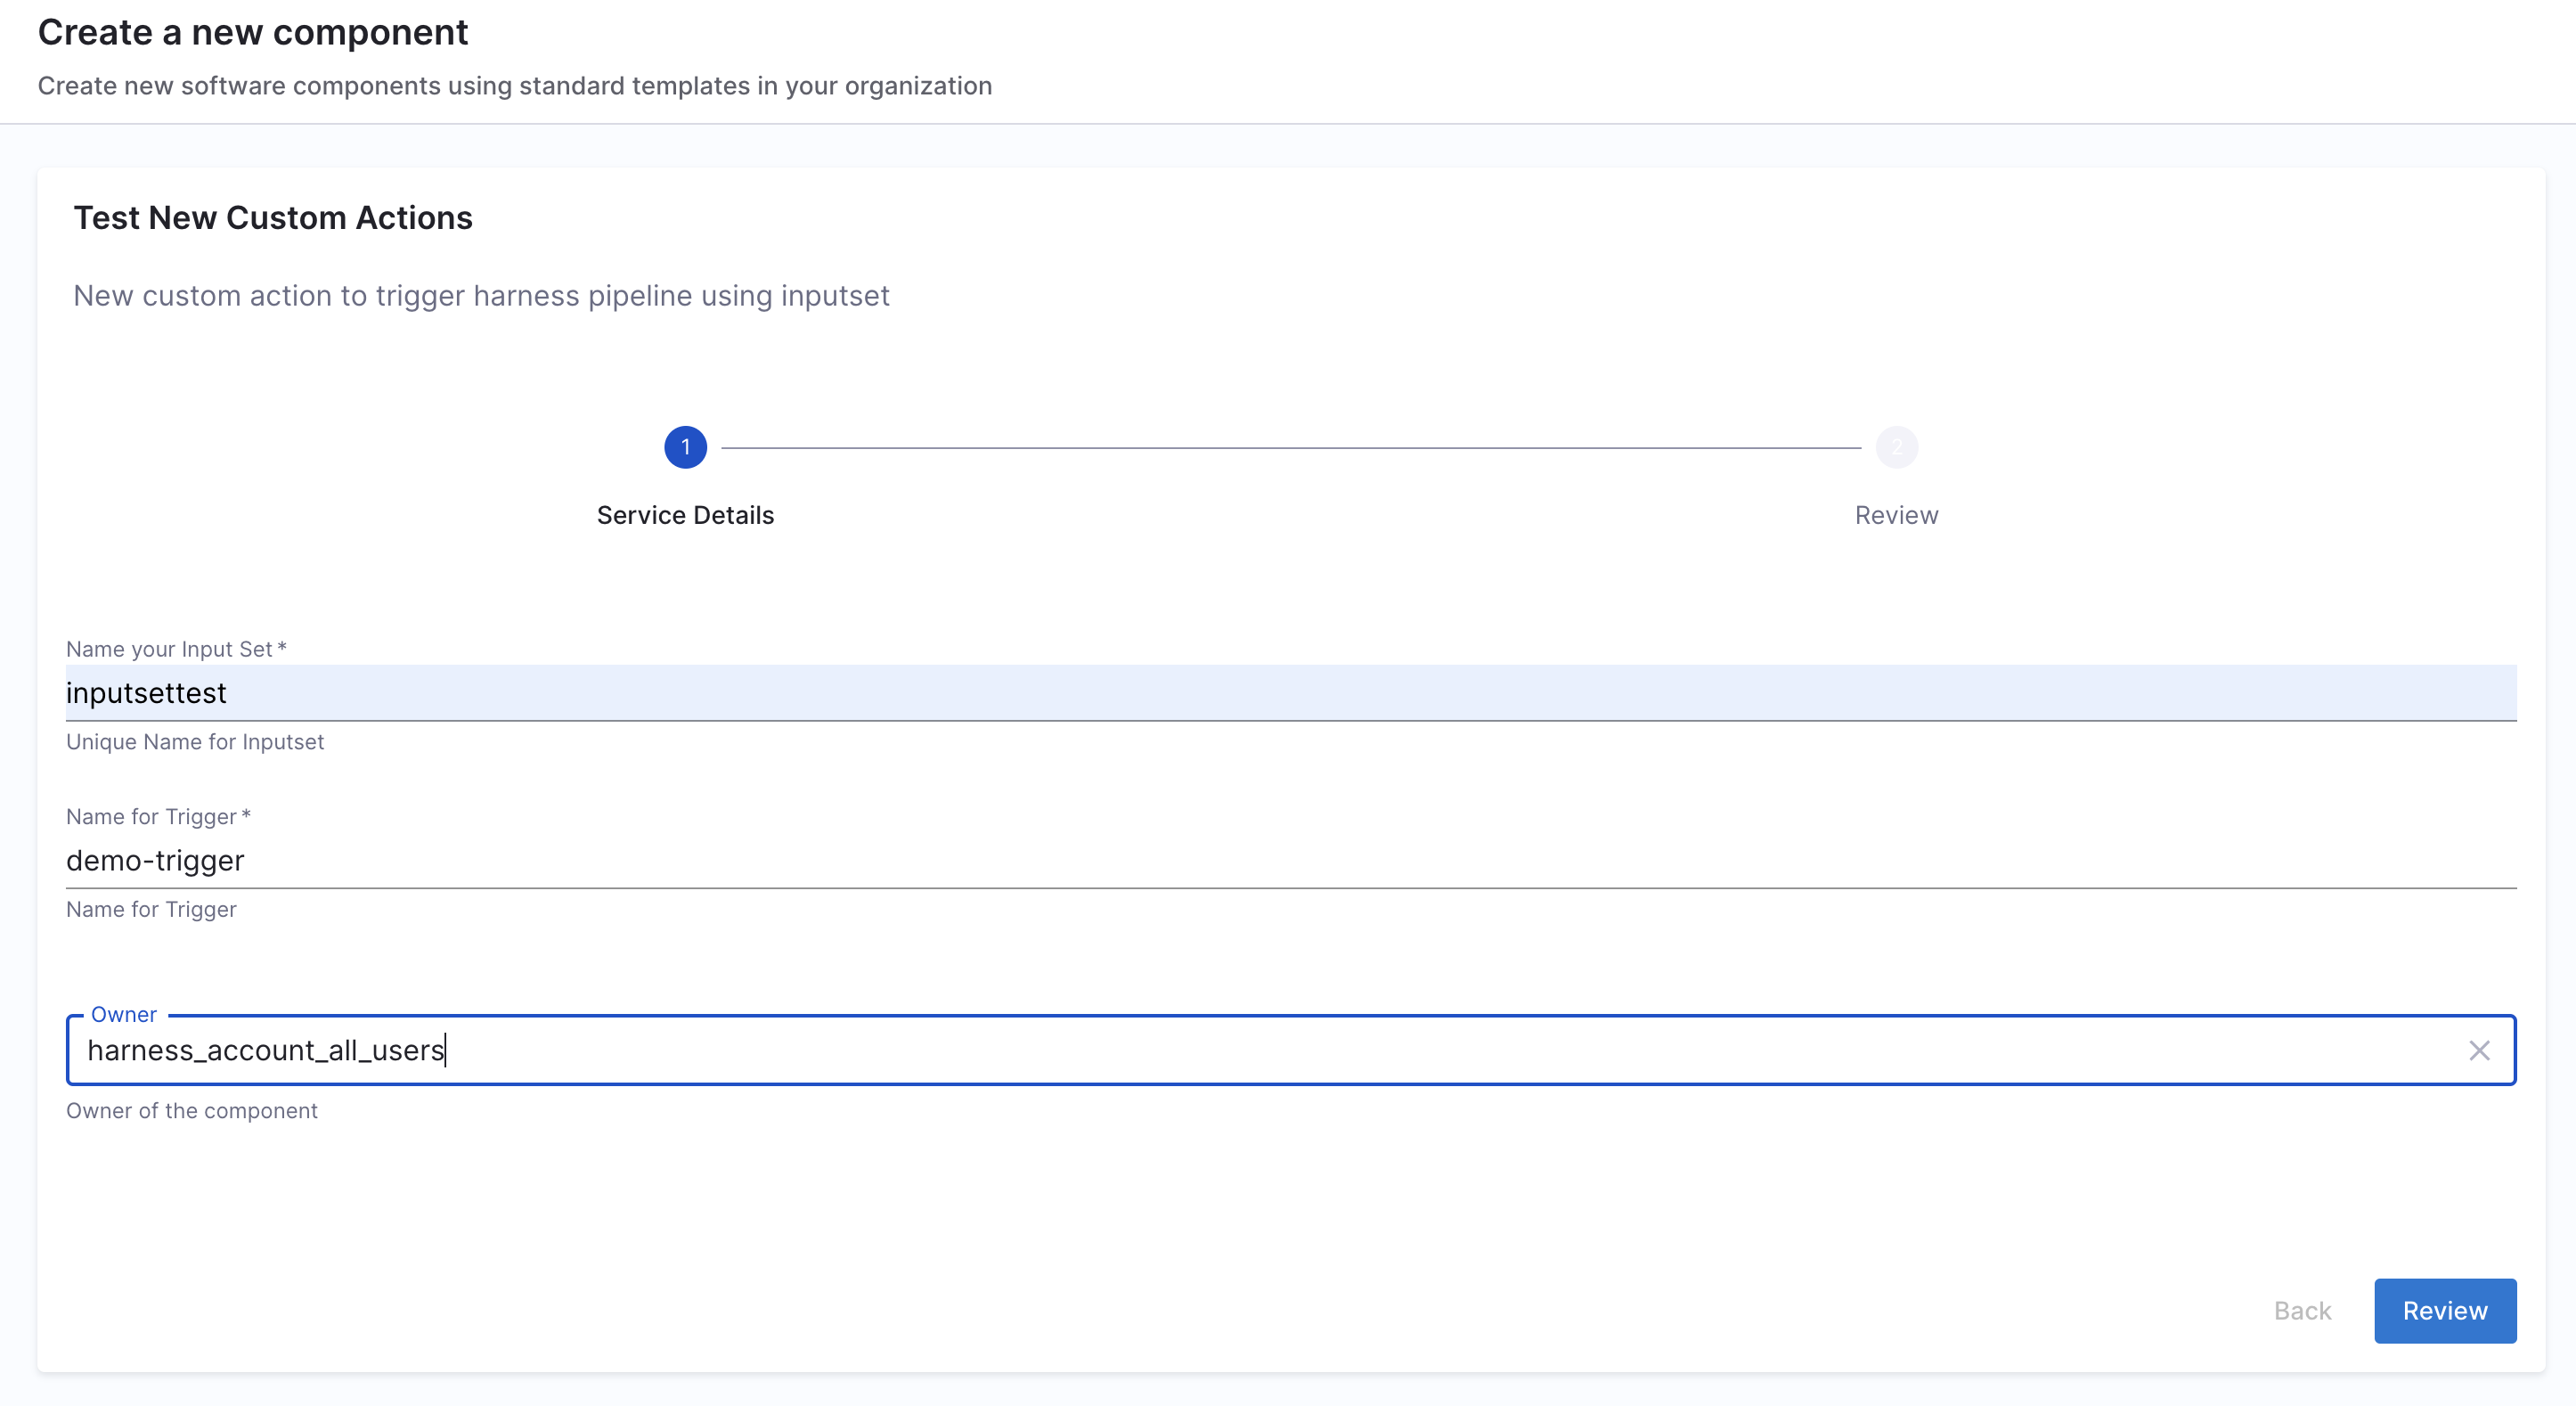
Task: Select the Review step label
Action: coord(1896,515)
